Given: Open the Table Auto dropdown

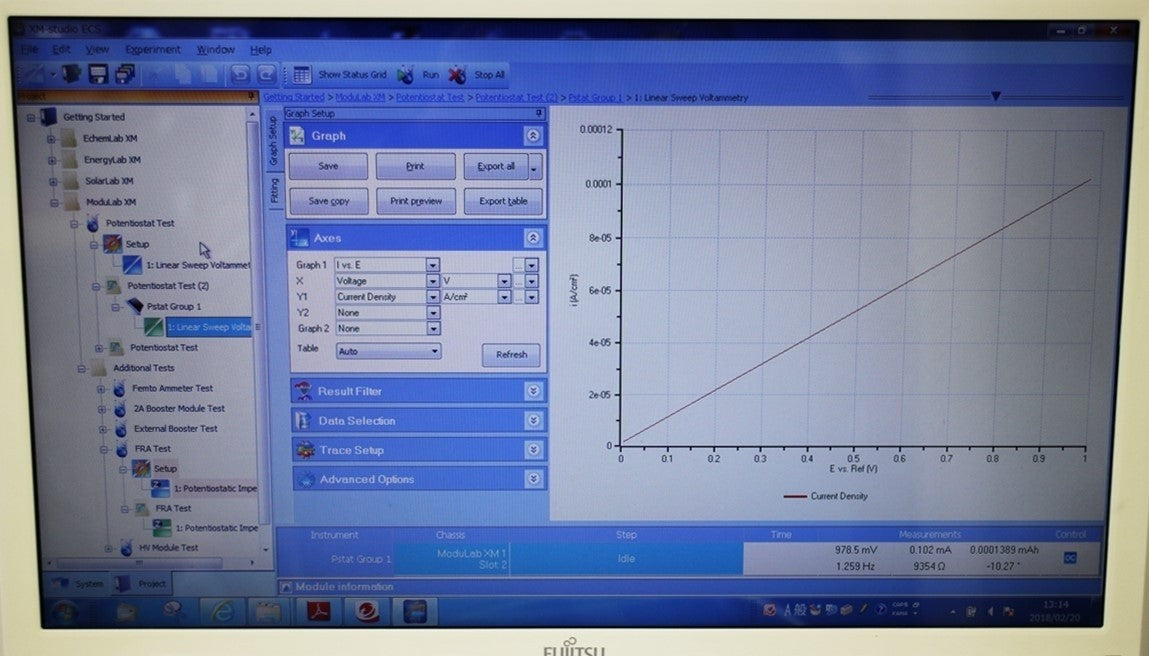Looking at the screenshot, I should 434,351.
